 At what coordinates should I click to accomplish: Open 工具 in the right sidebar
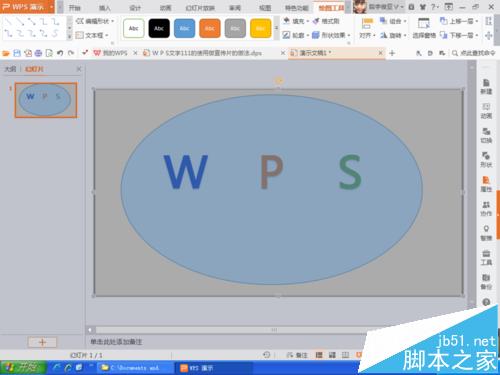click(x=486, y=257)
